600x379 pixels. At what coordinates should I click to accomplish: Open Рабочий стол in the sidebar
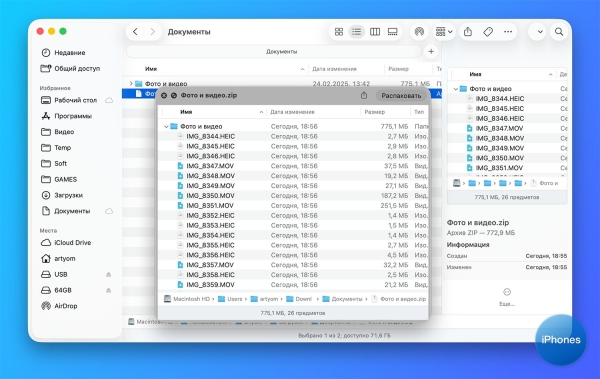pyautogui.click(x=75, y=100)
